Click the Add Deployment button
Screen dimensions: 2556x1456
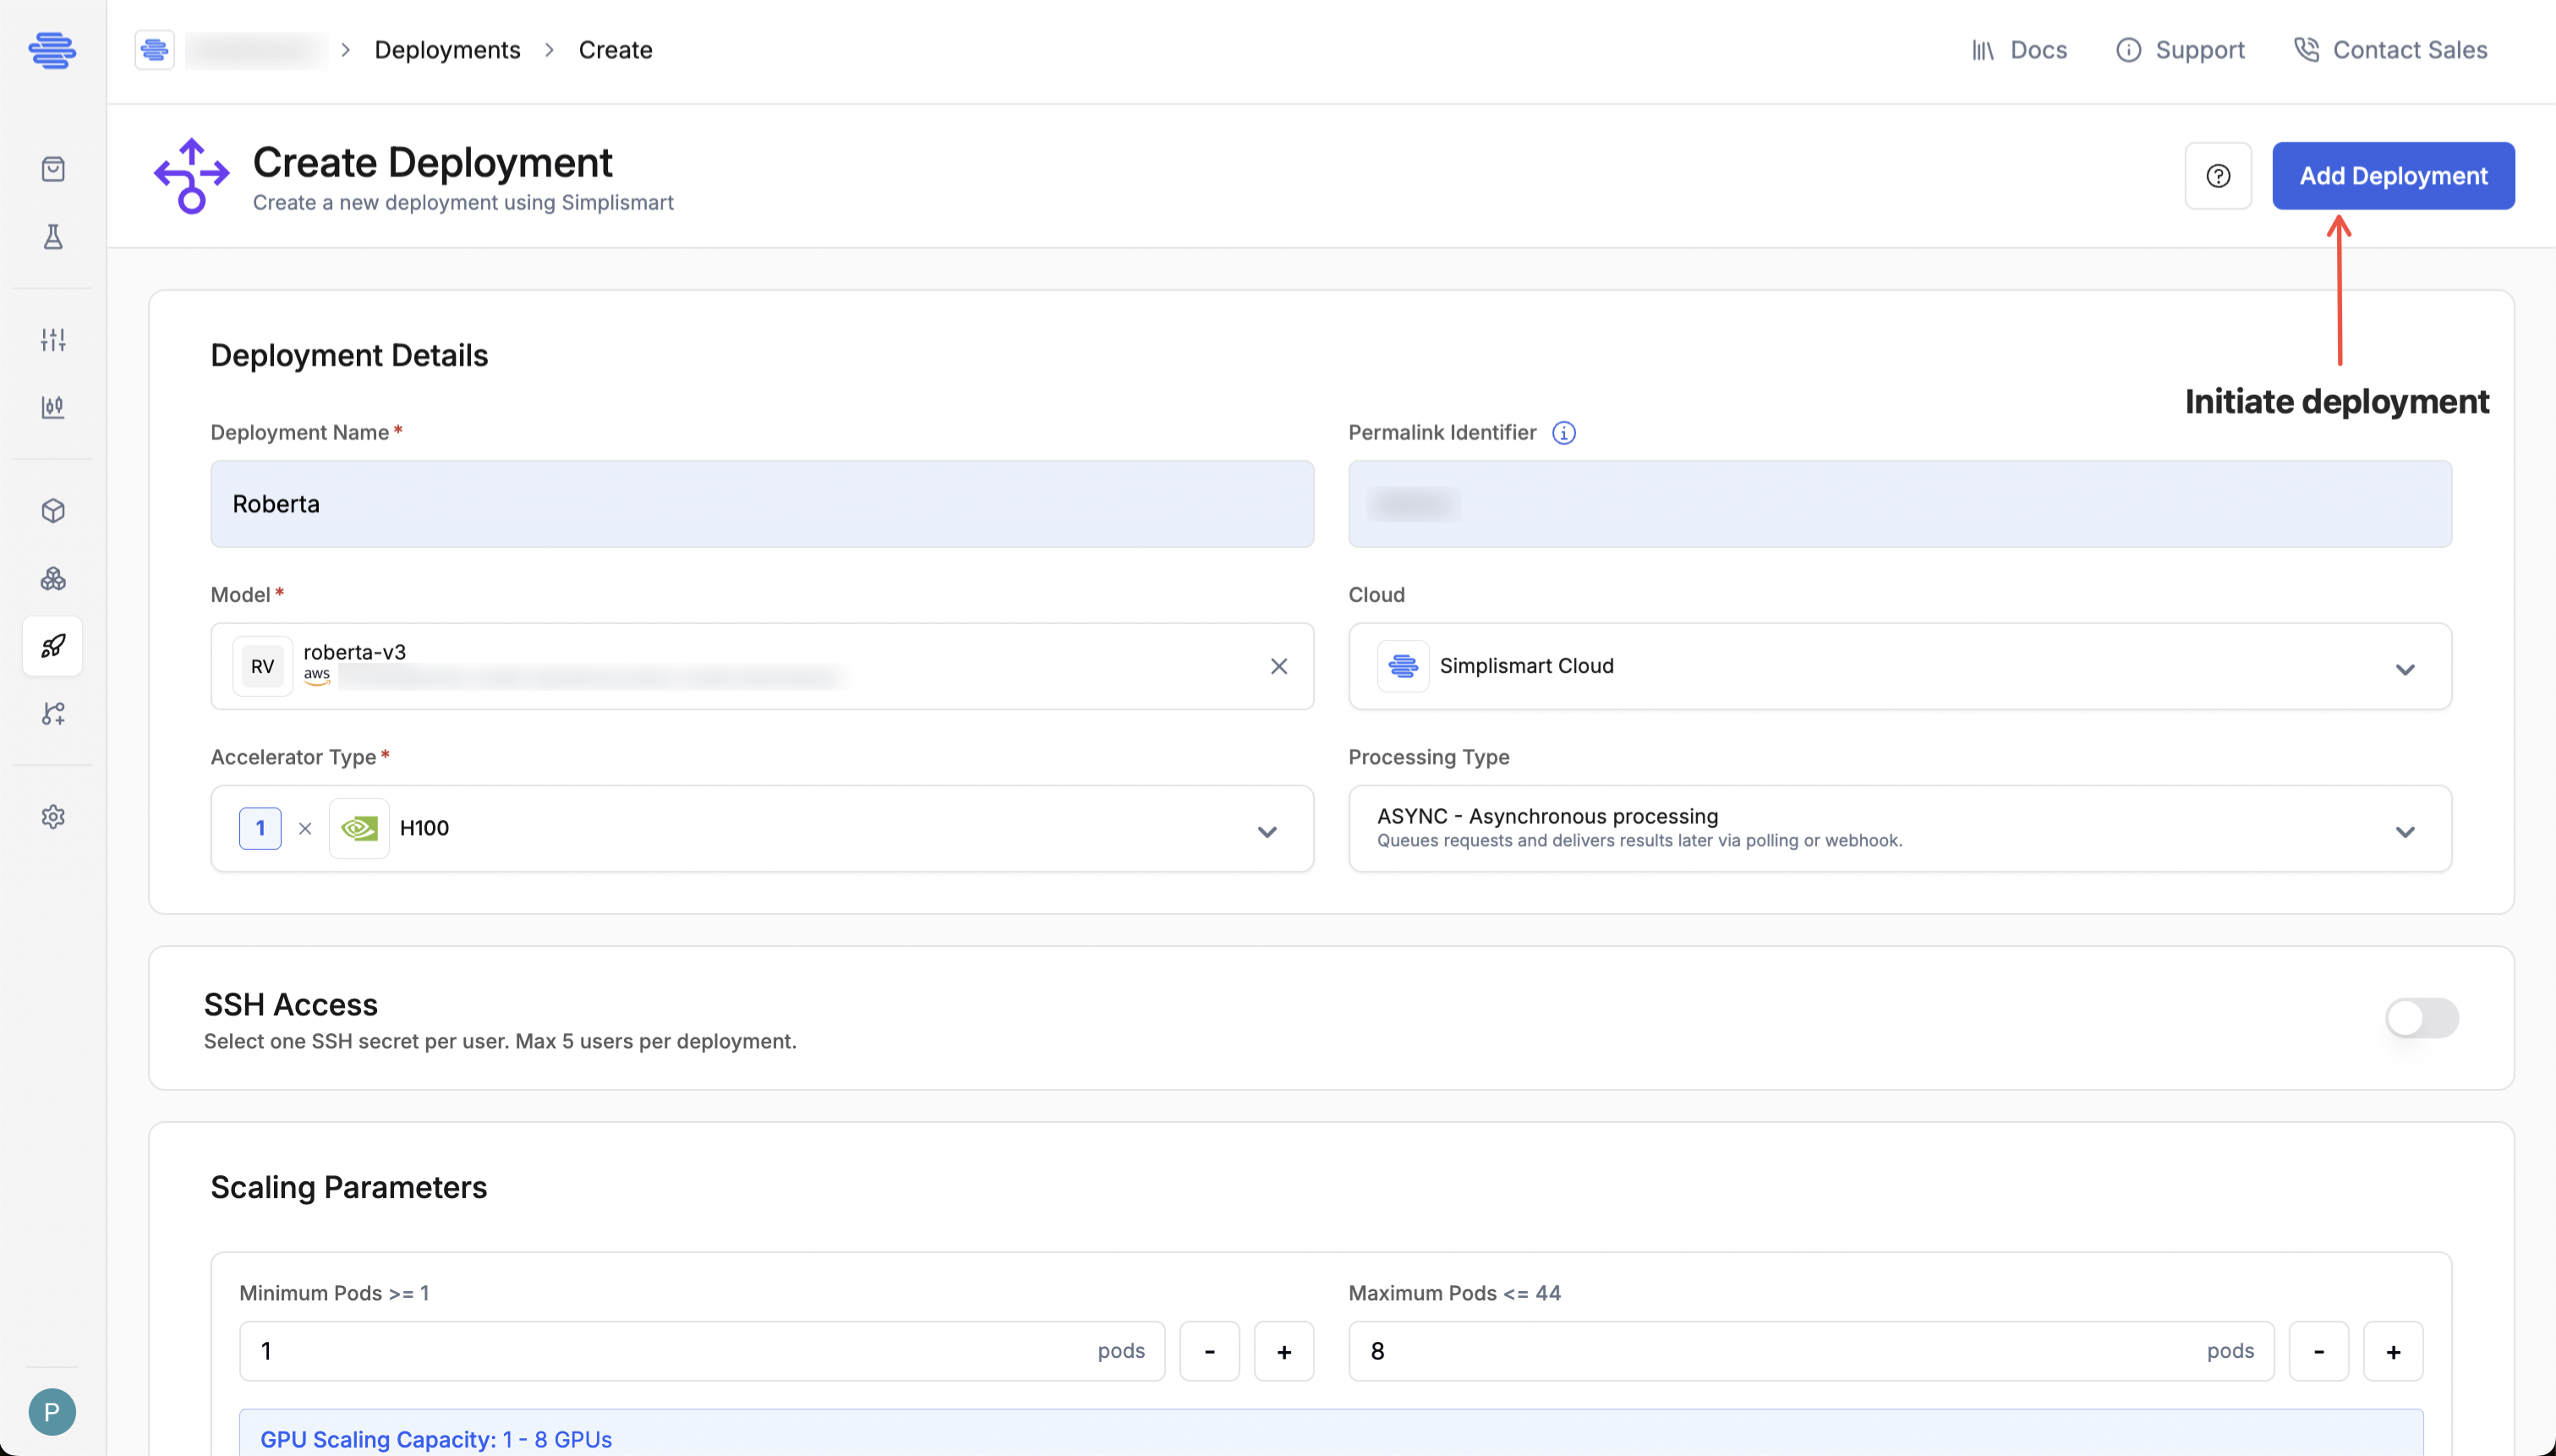2393,176
